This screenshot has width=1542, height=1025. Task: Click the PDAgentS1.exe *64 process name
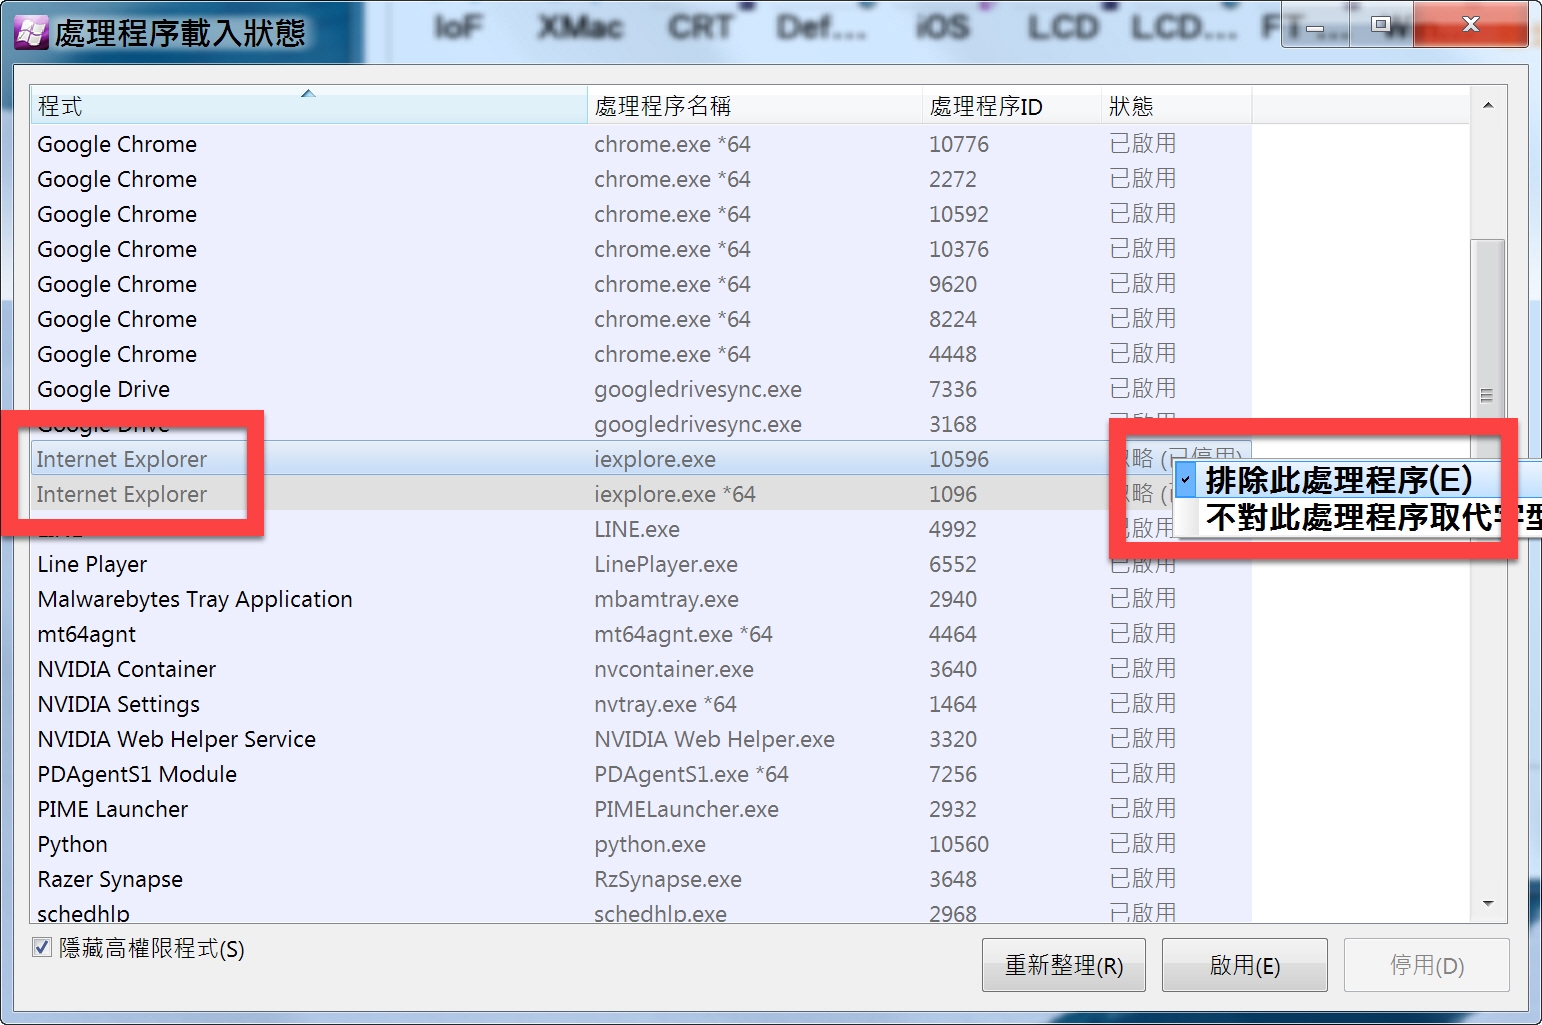pos(691,774)
